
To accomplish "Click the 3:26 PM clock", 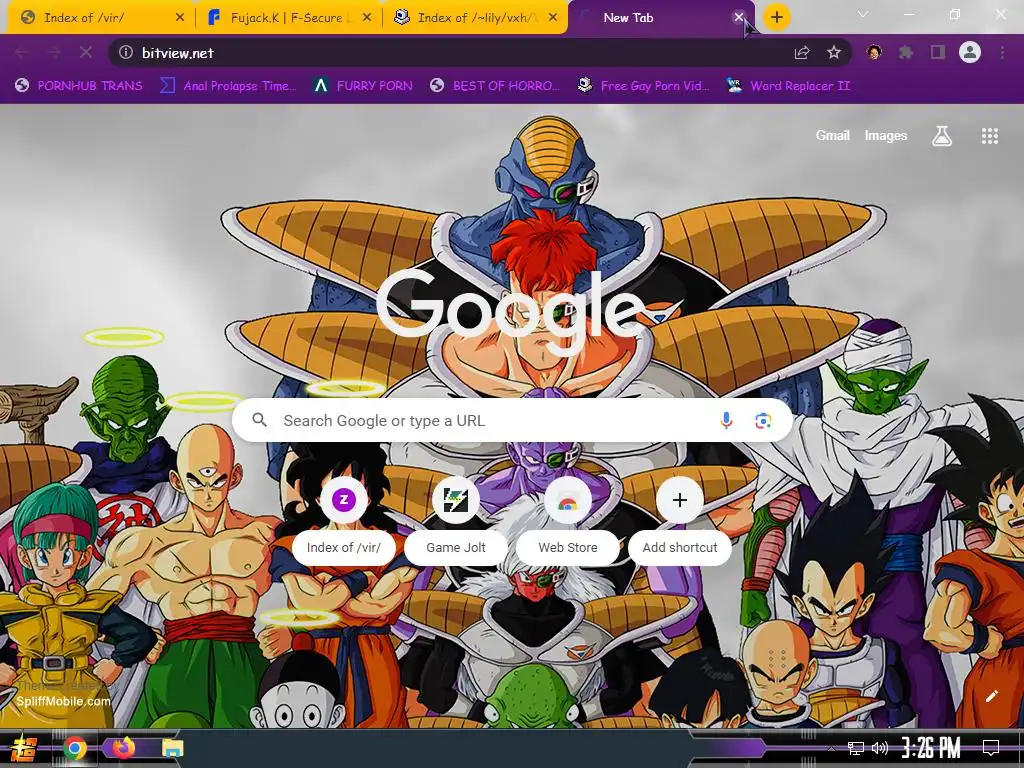I will (931, 748).
